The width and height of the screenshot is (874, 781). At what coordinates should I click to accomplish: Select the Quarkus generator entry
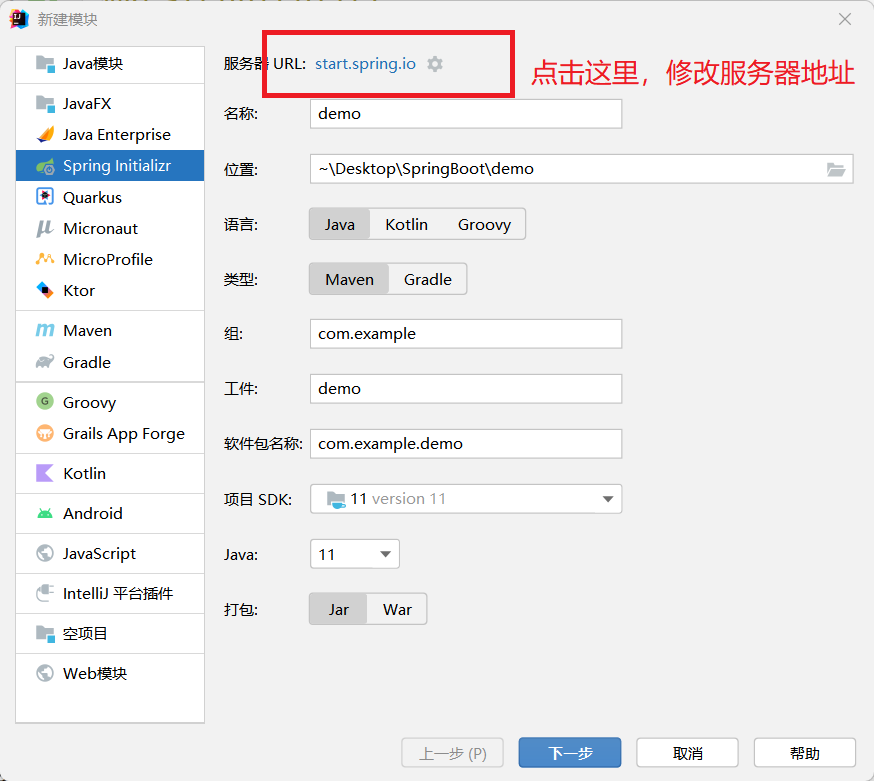pos(110,197)
